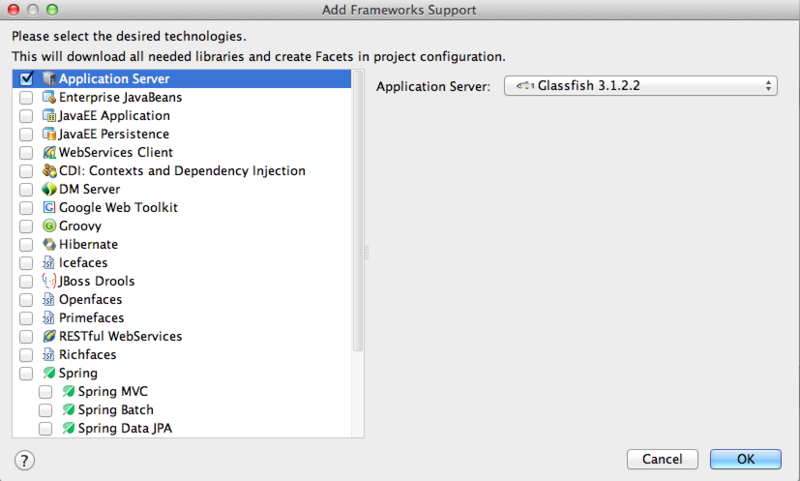Open the Application Server Glassfish dropdown
800x481 pixels.
coord(641,86)
